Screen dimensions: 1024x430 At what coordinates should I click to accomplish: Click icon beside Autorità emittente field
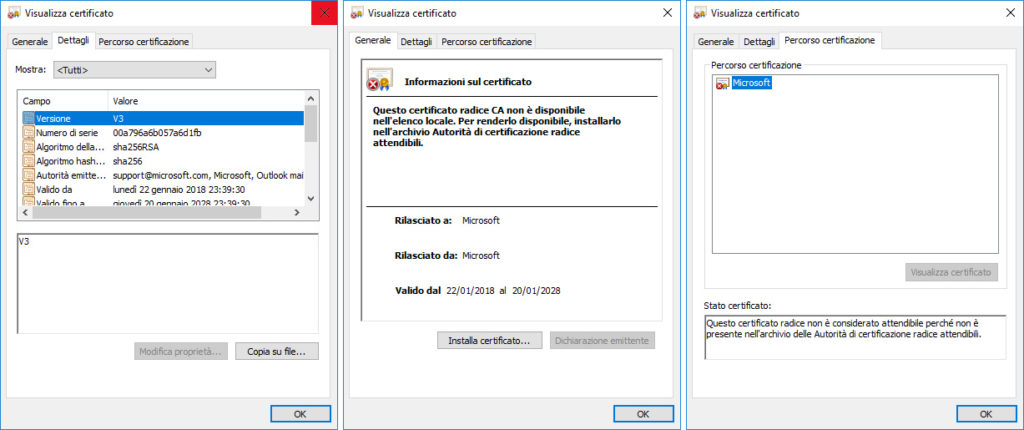click(28, 175)
